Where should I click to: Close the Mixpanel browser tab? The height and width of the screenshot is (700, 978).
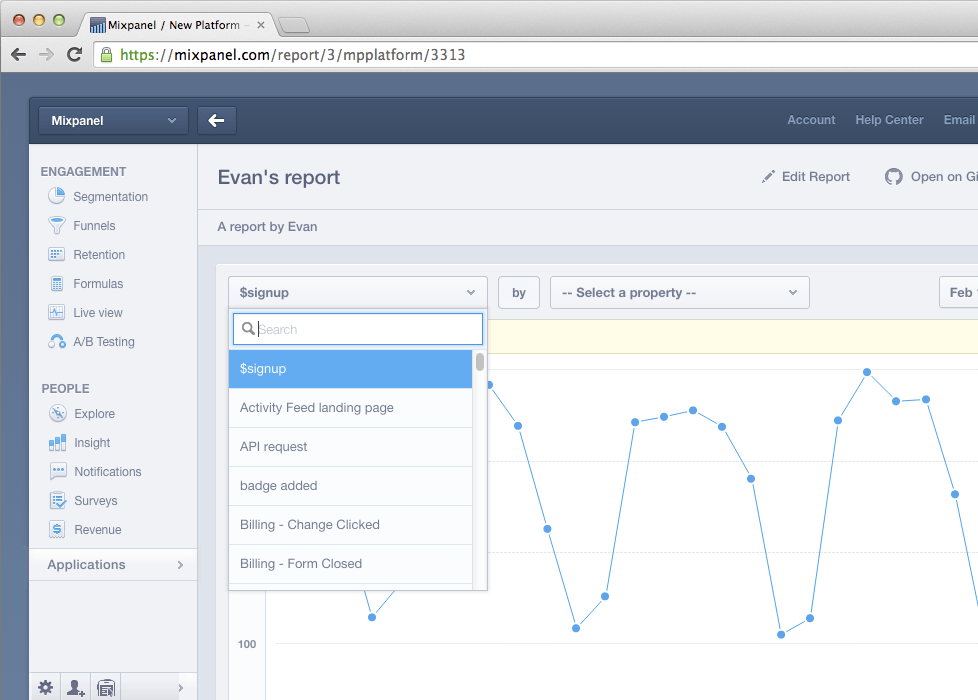pos(261,25)
